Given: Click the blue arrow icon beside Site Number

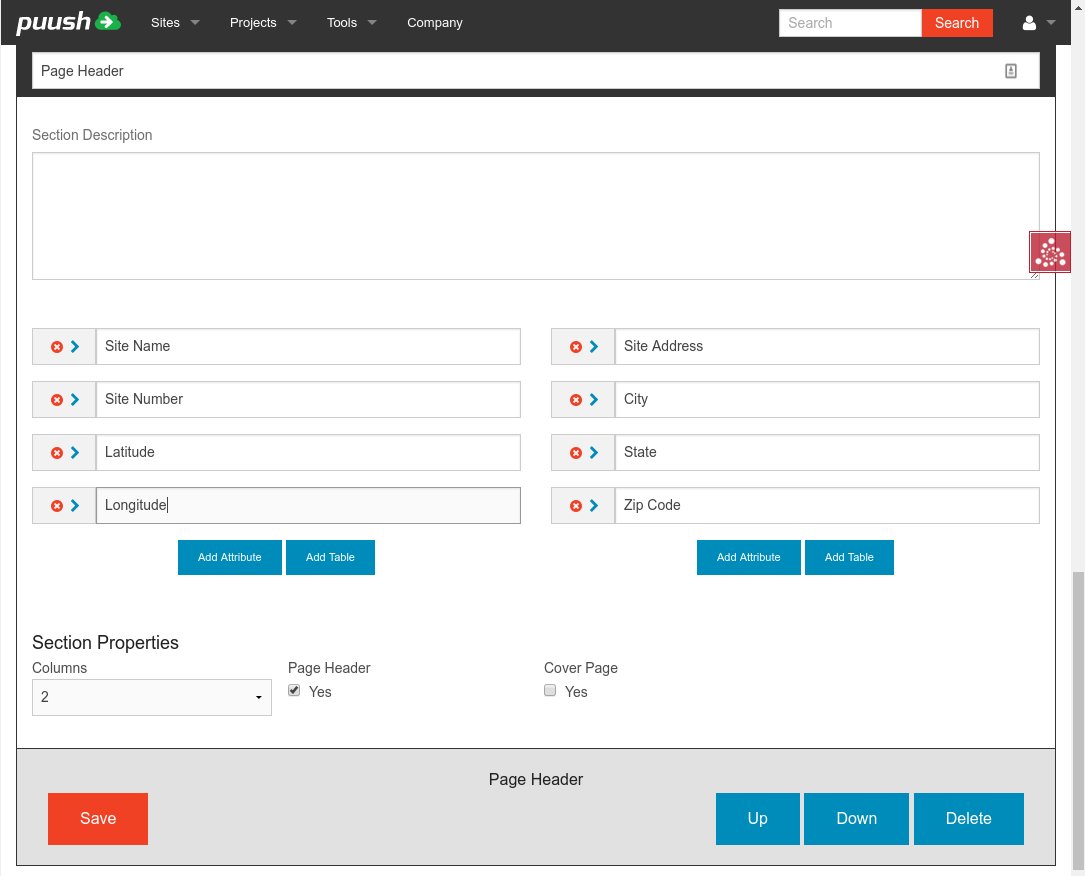Looking at the screenshot, I should coord(75,400).
